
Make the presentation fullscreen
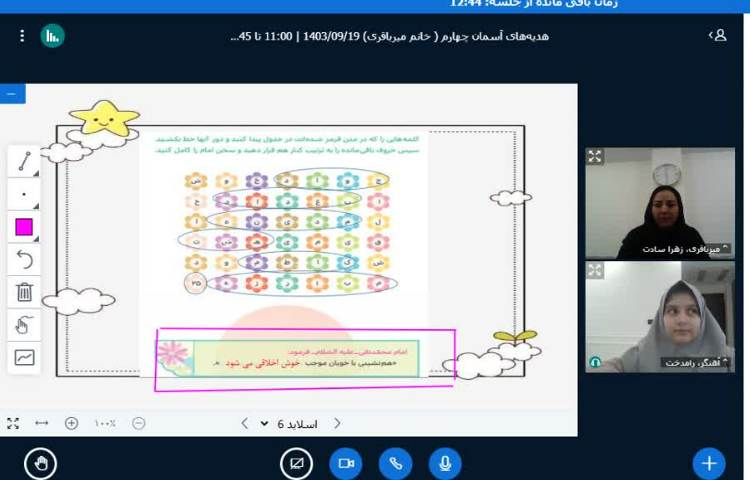click(13, 423)
